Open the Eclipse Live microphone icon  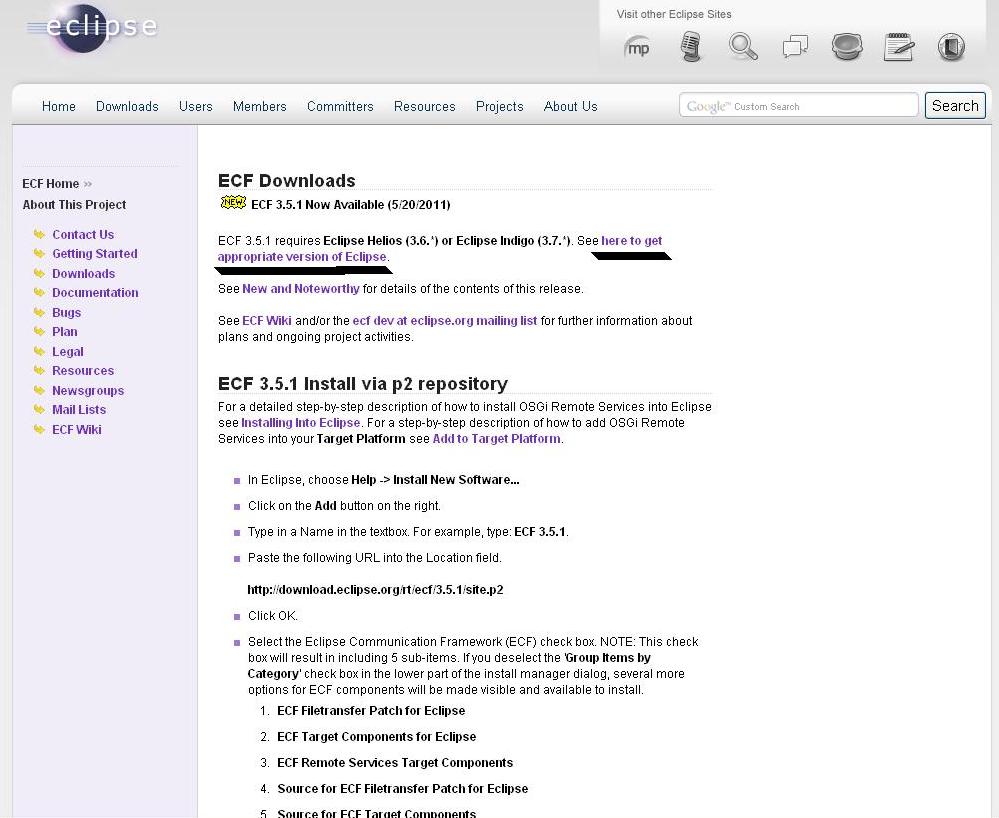[691, 47]
